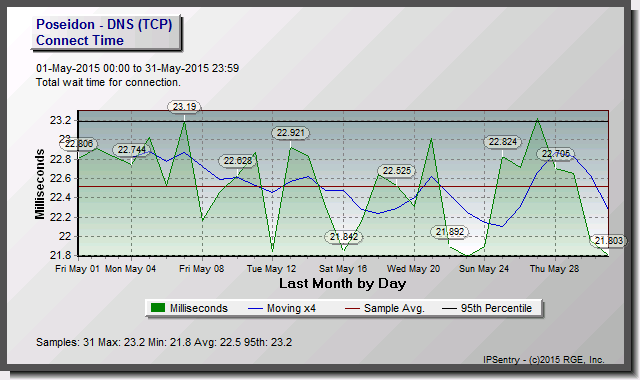Click the Last Month by Day axis title
This screenshot has width=640, height=380.
[x=342, y=283]
